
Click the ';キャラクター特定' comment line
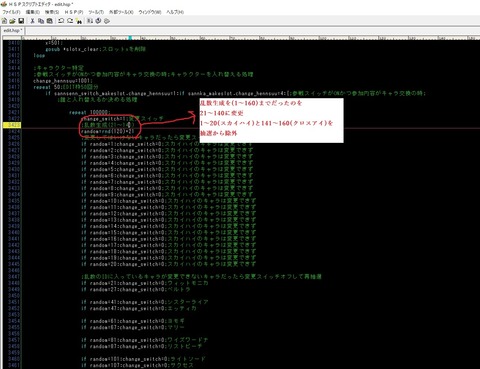click(59, 68)
